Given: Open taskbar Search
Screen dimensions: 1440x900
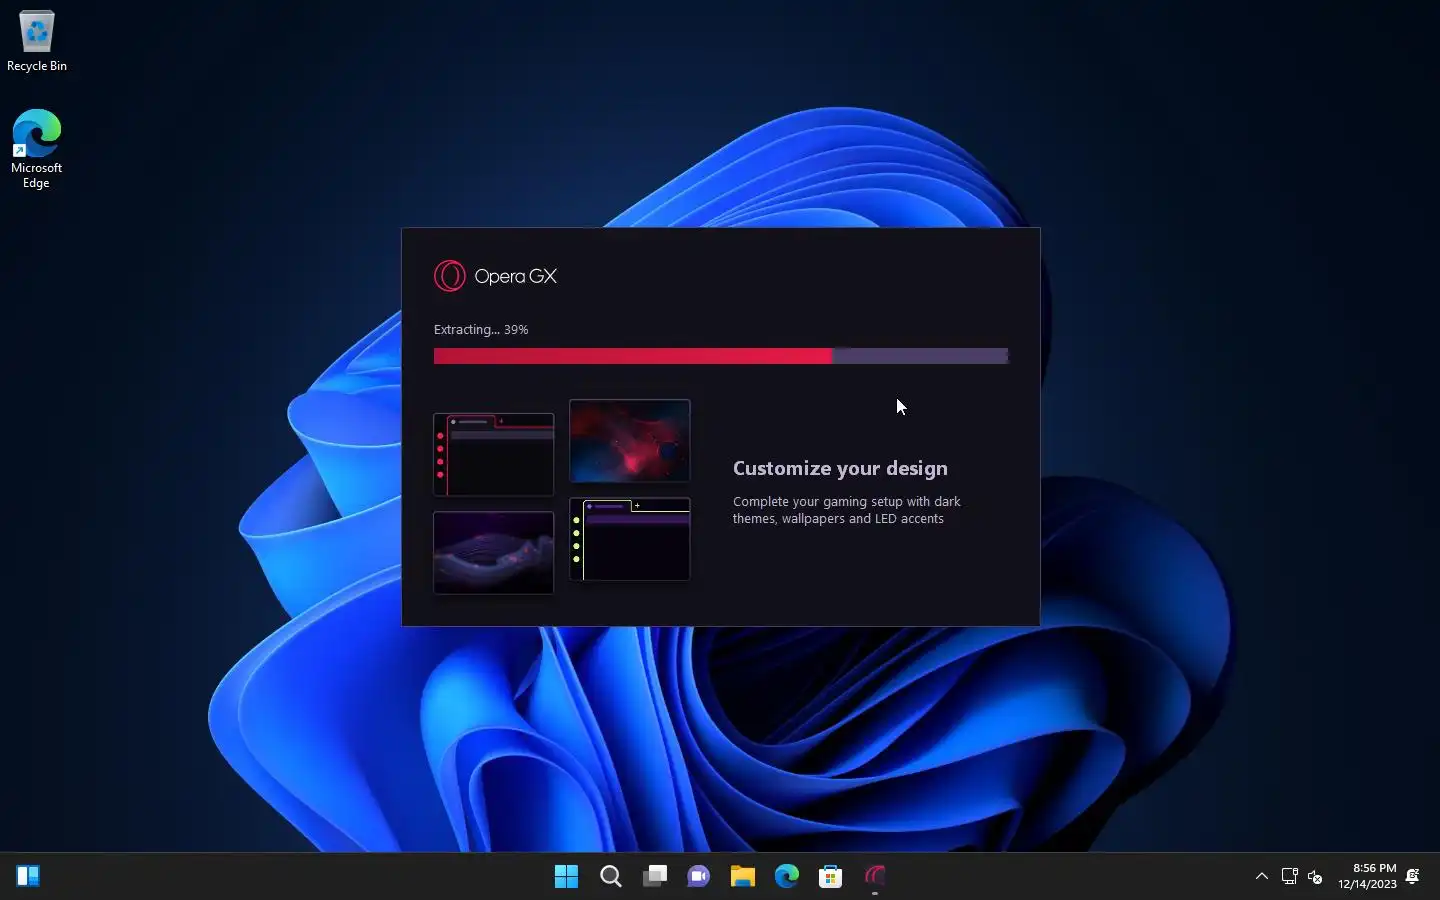Looking at the screenshot, I should click(610, 876).
